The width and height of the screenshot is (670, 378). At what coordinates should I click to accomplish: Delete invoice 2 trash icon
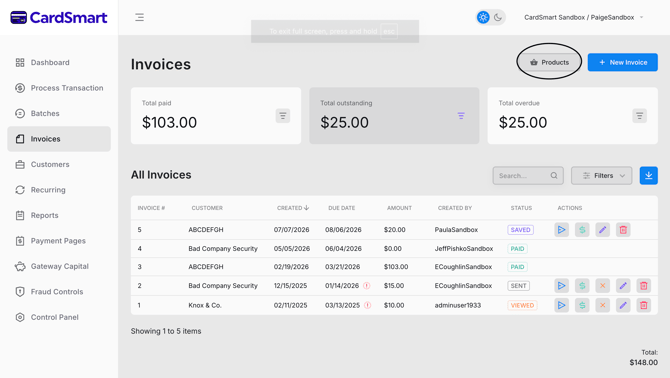[x=644, y=286]
